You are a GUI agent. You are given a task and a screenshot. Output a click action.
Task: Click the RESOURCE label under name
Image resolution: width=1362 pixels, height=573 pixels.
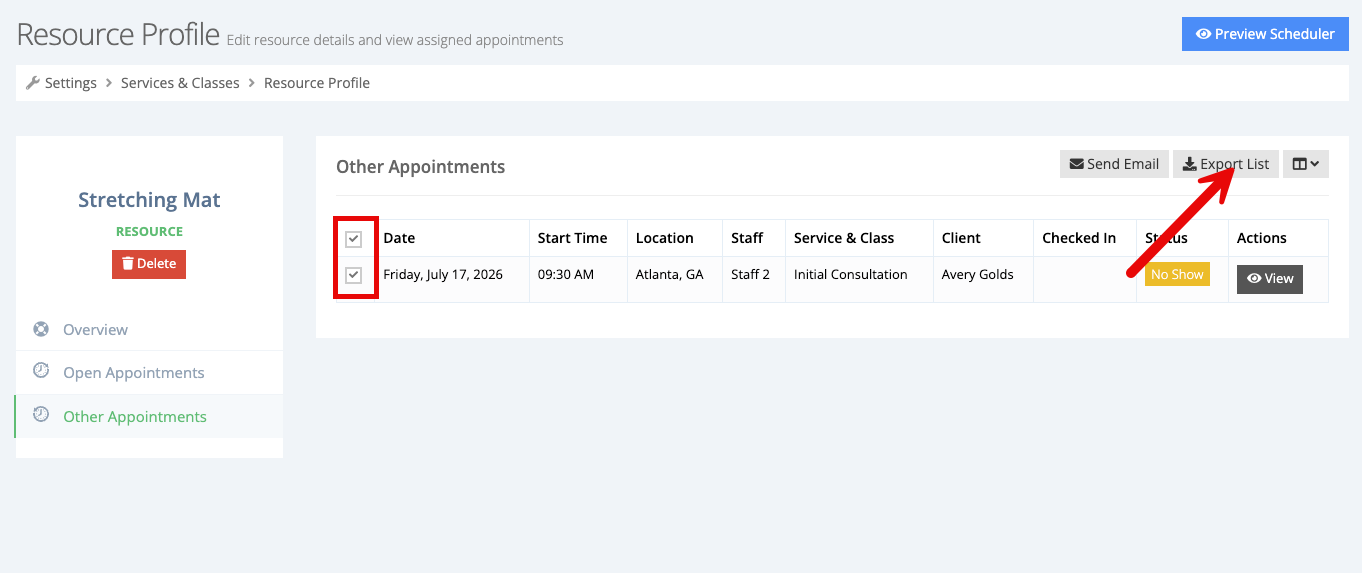(x=149, y=231)
